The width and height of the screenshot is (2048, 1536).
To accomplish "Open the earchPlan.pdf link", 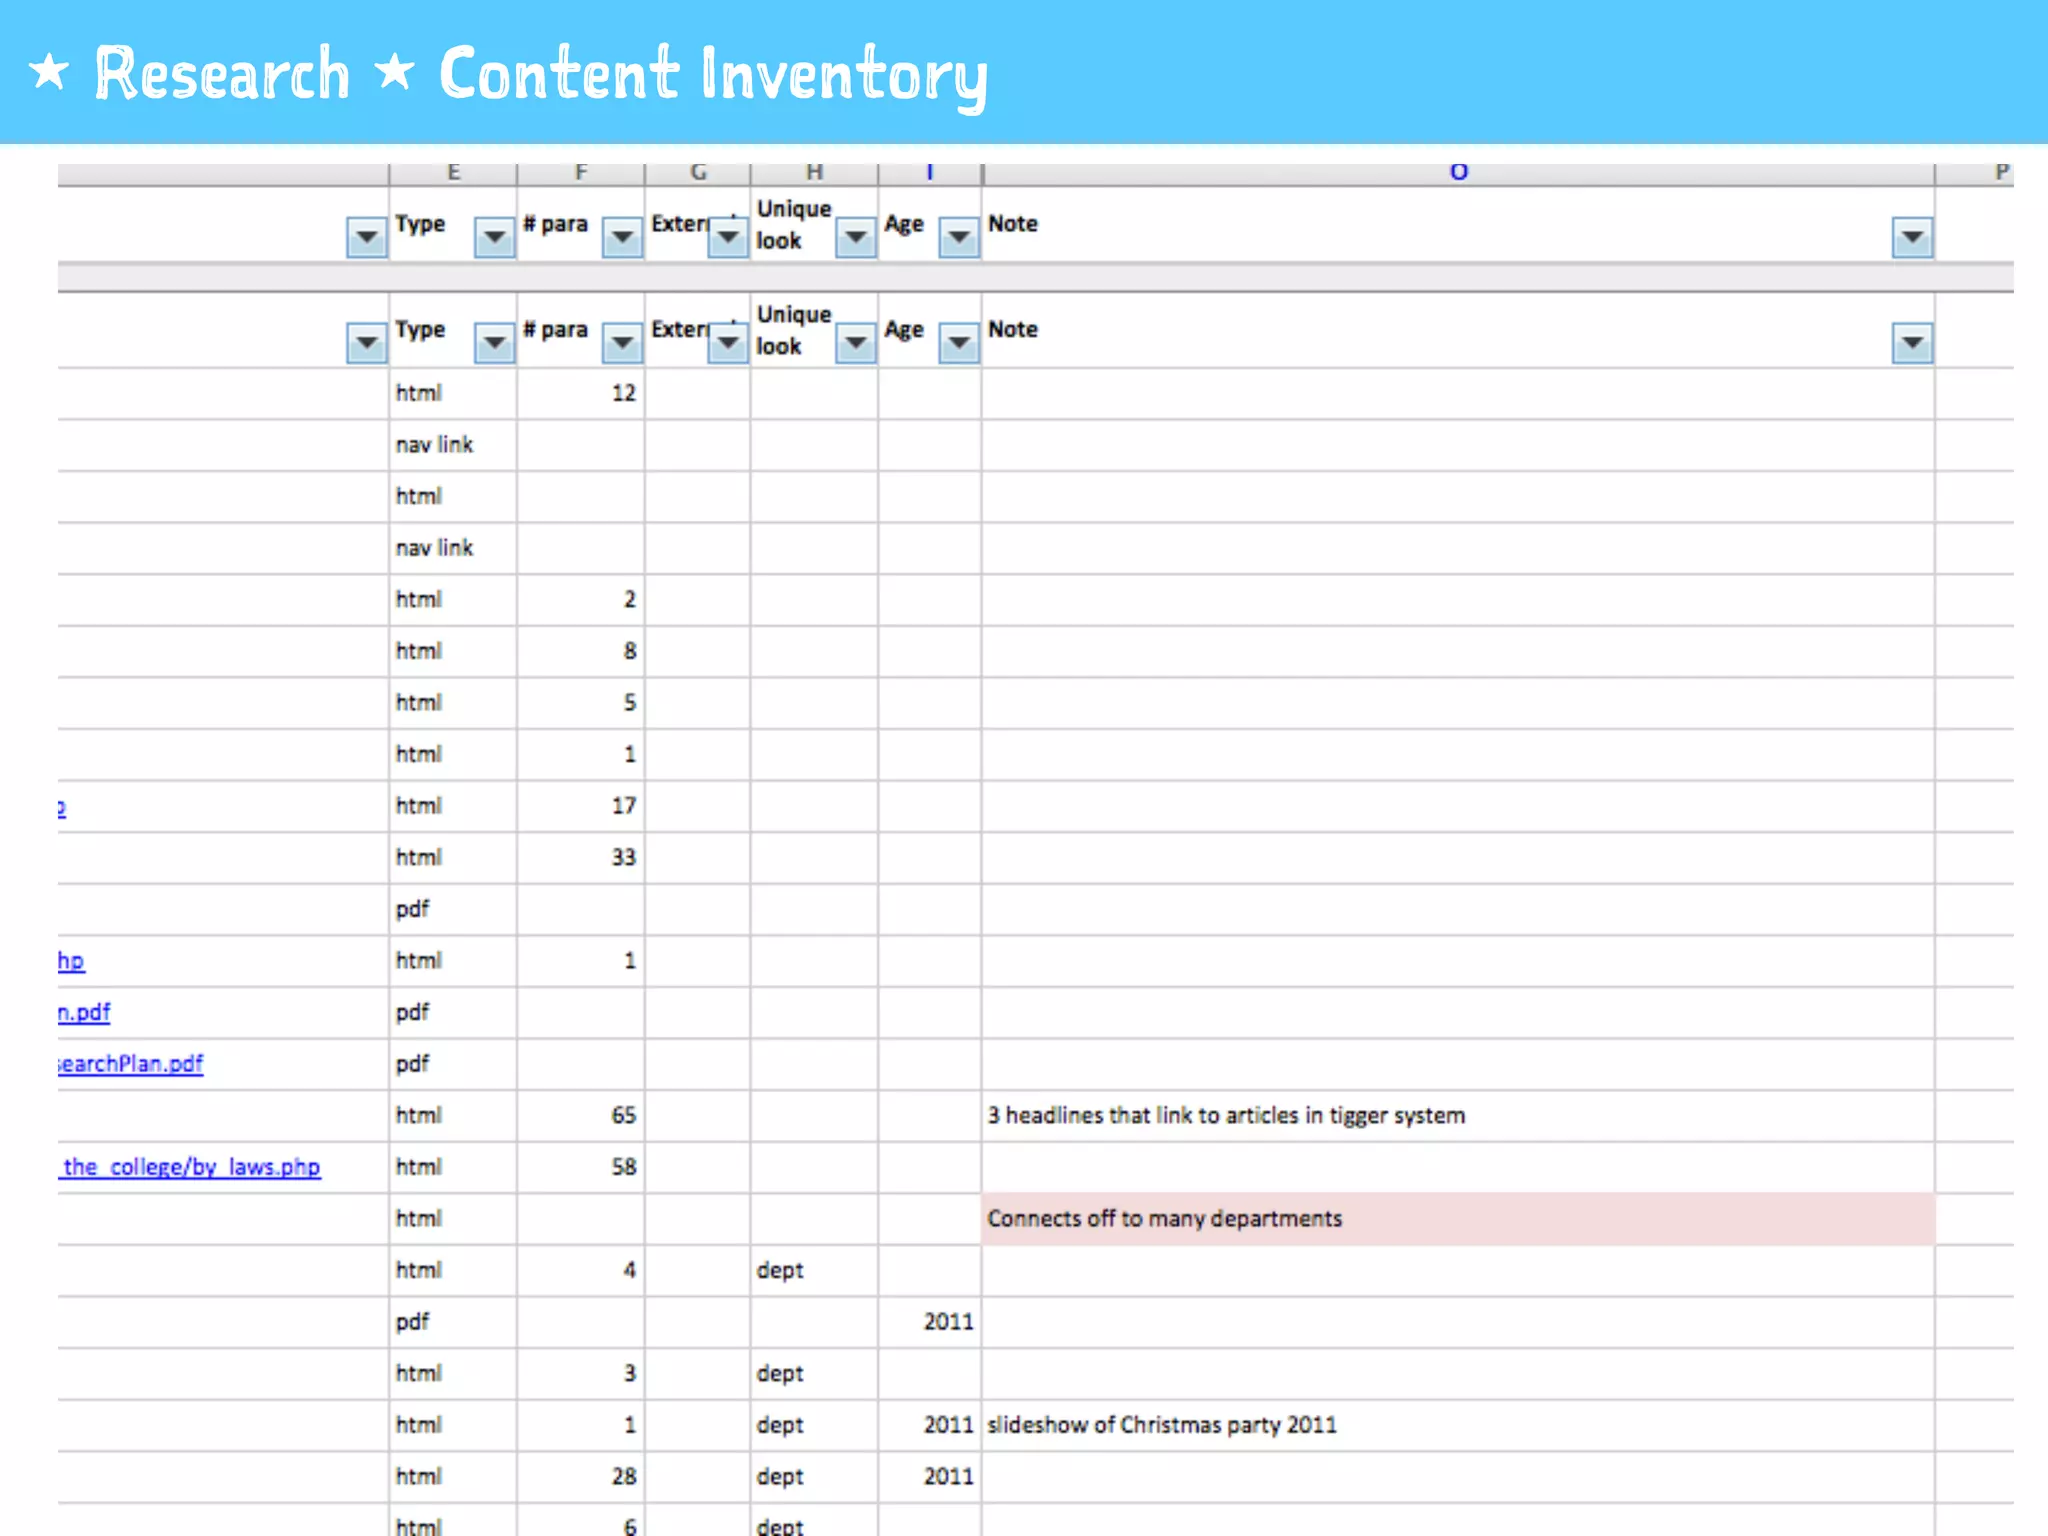I will point(131,1064).
